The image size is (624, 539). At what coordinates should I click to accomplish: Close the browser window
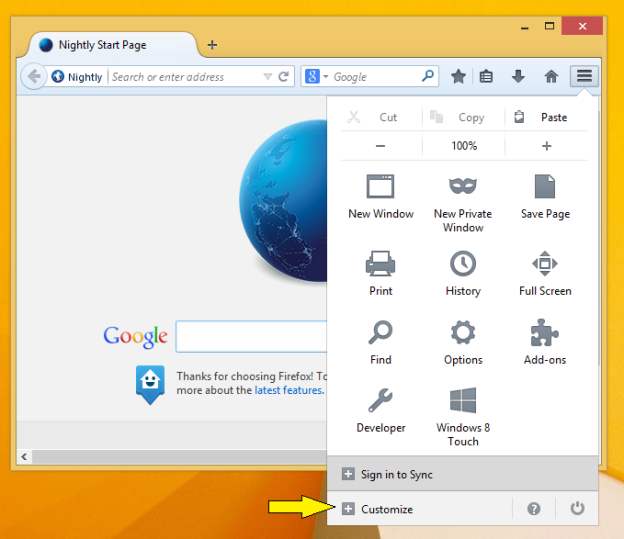tap(582, 26)
